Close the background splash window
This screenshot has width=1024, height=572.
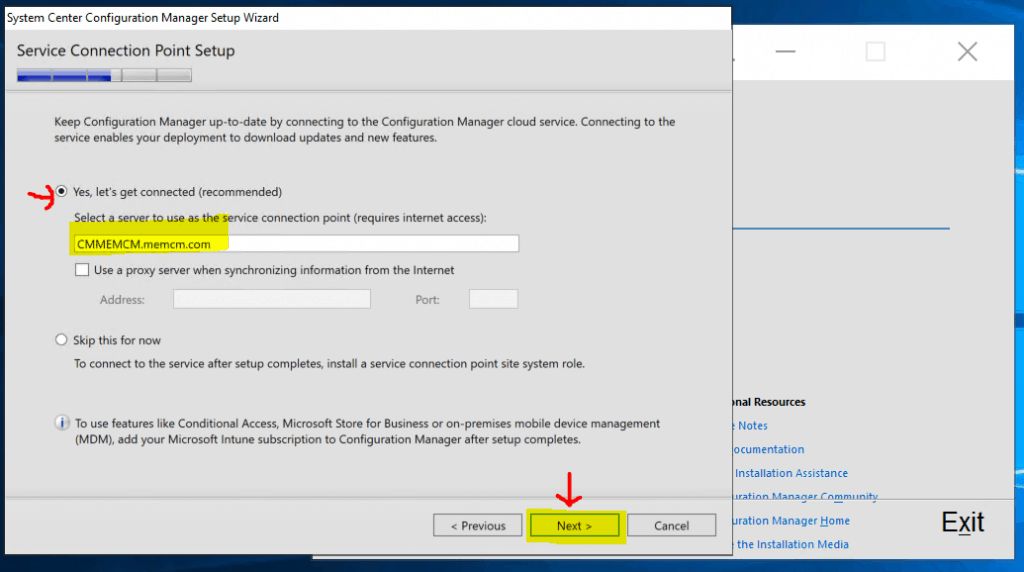point(967,52)
